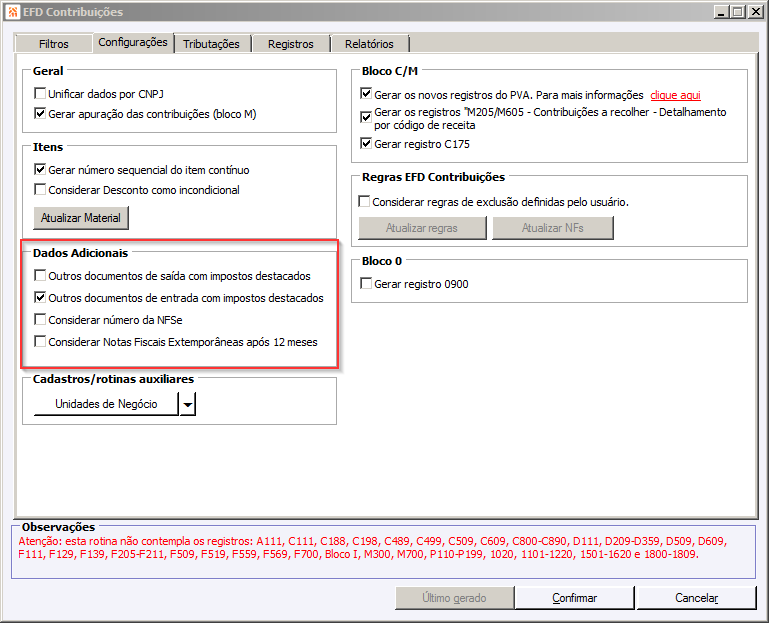Image resolution: width=769 pixels, height=623 pixels.
Task: Enable Outros documentos de saída com impostos destacados
Action: pos(40,275)
